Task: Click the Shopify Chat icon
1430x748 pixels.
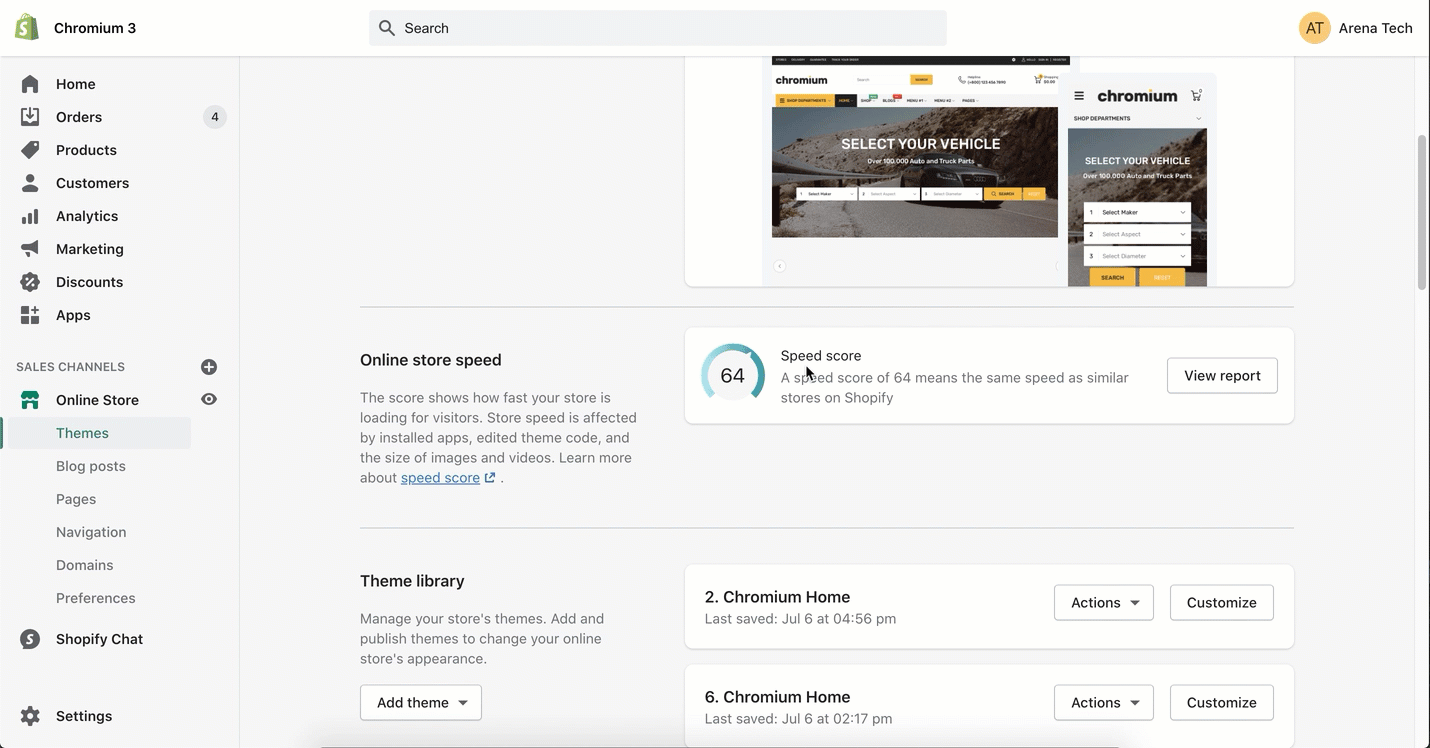Action: (x=30, y=639)
